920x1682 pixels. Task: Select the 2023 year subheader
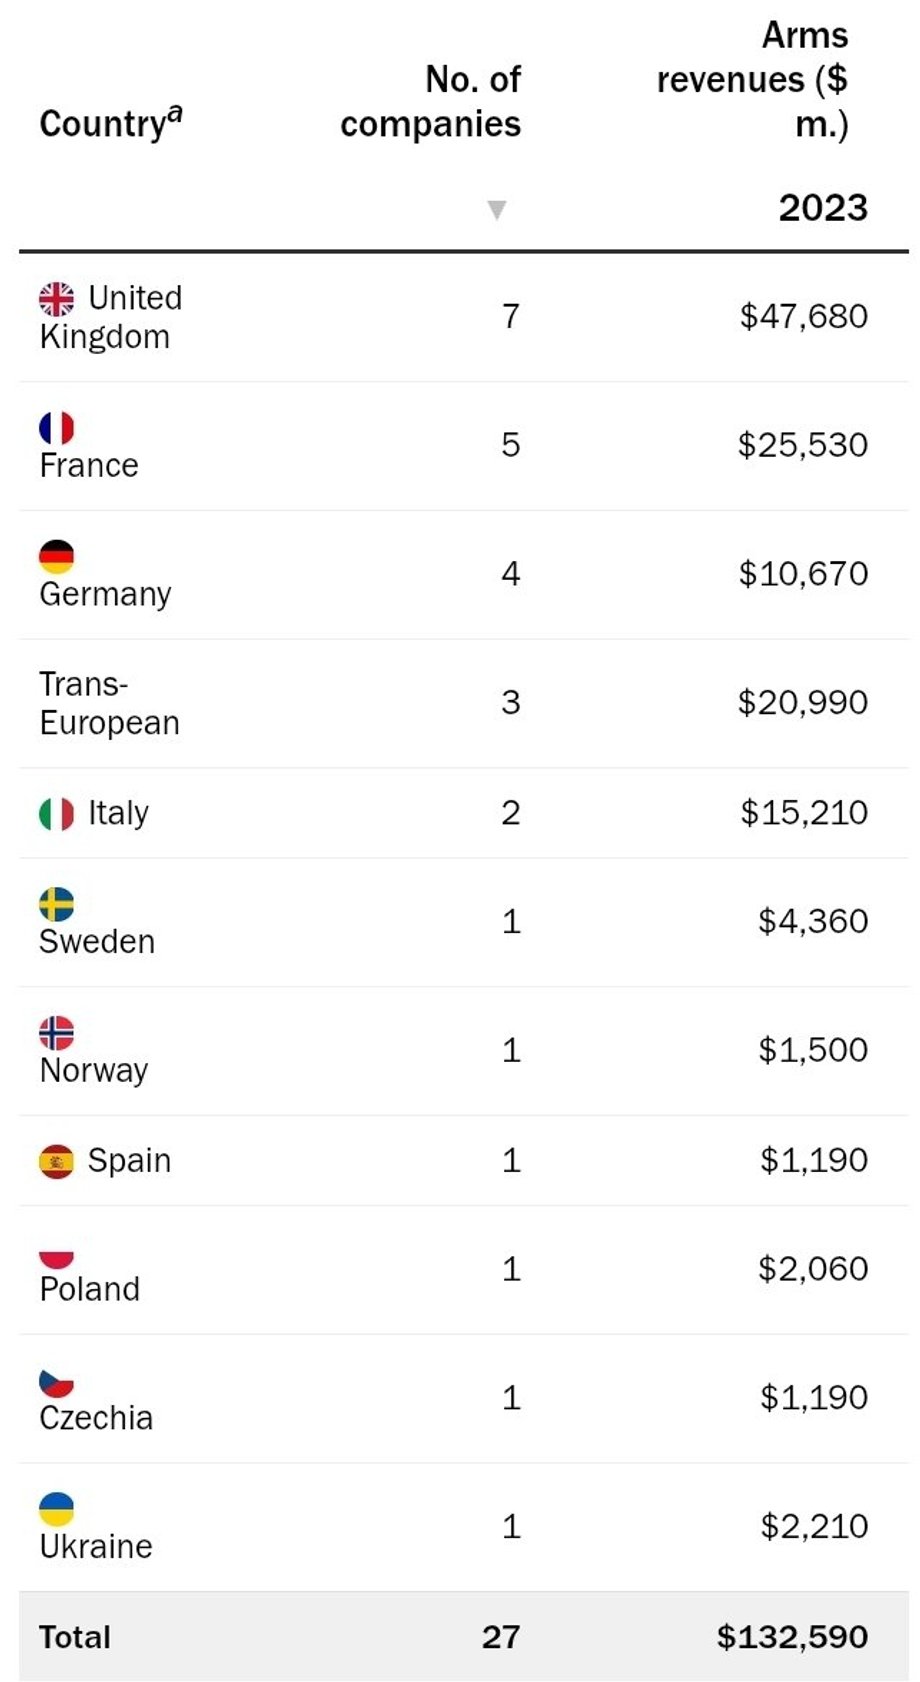(x=822, y=208)
